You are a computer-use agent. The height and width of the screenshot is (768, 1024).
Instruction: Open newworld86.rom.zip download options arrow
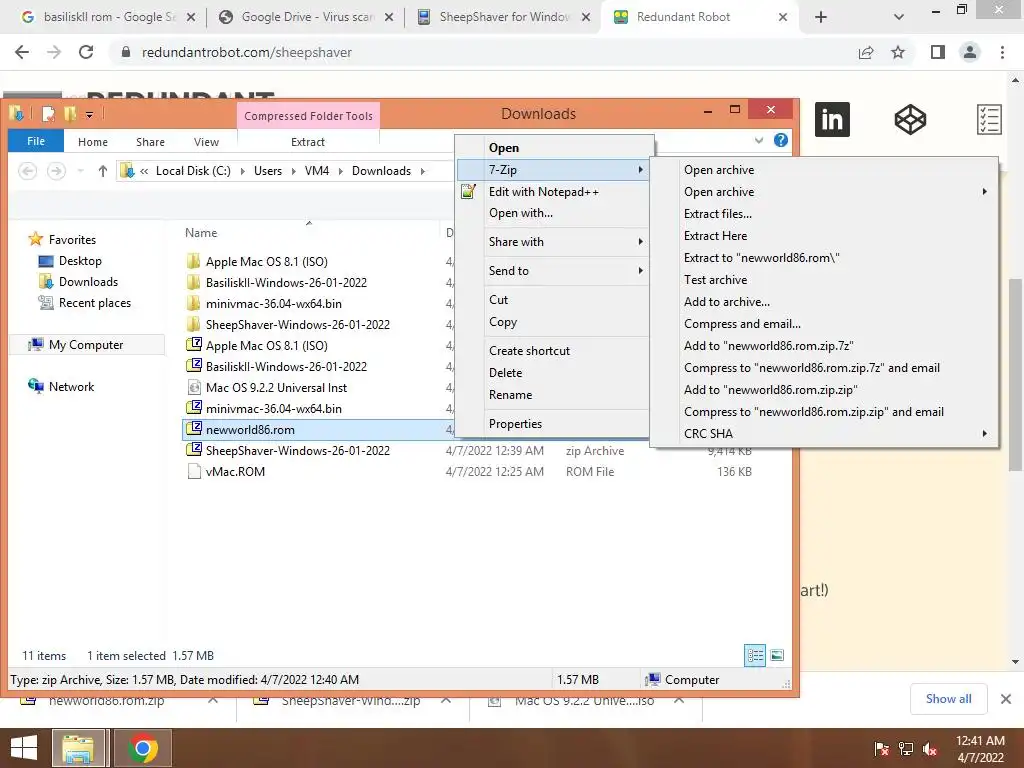pyautogui.click(x=213, y=701)
